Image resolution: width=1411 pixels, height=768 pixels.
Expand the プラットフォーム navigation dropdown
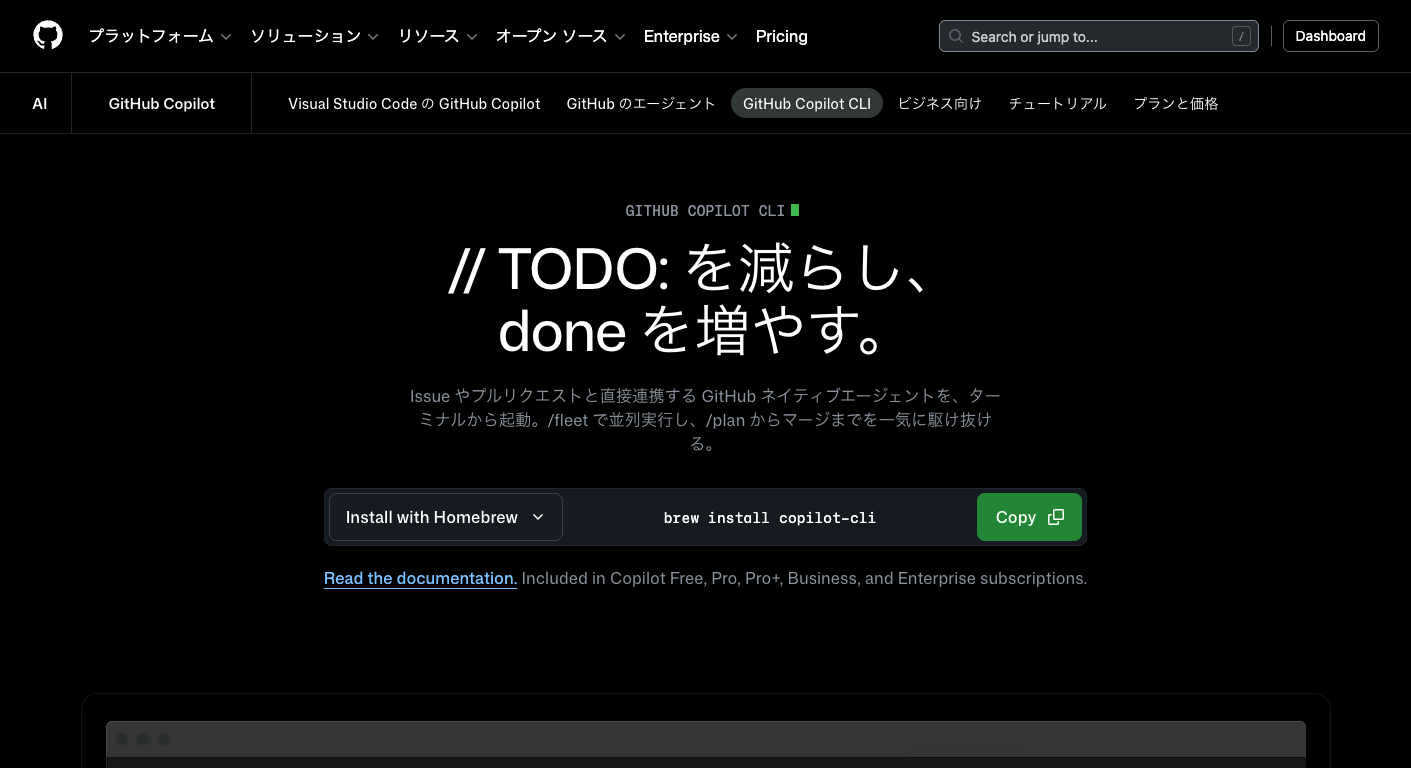(158, 36)
